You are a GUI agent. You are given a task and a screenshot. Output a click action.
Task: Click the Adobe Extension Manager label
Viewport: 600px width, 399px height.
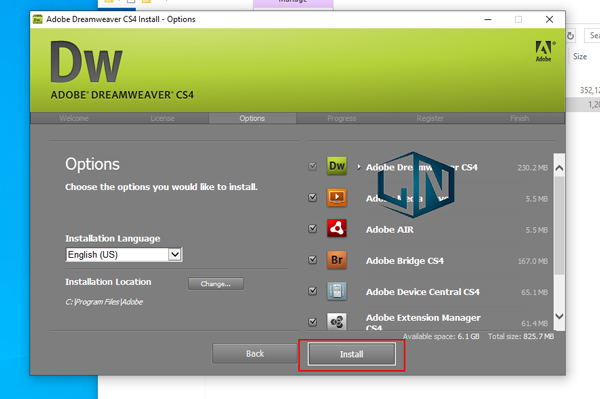[423, 322]
